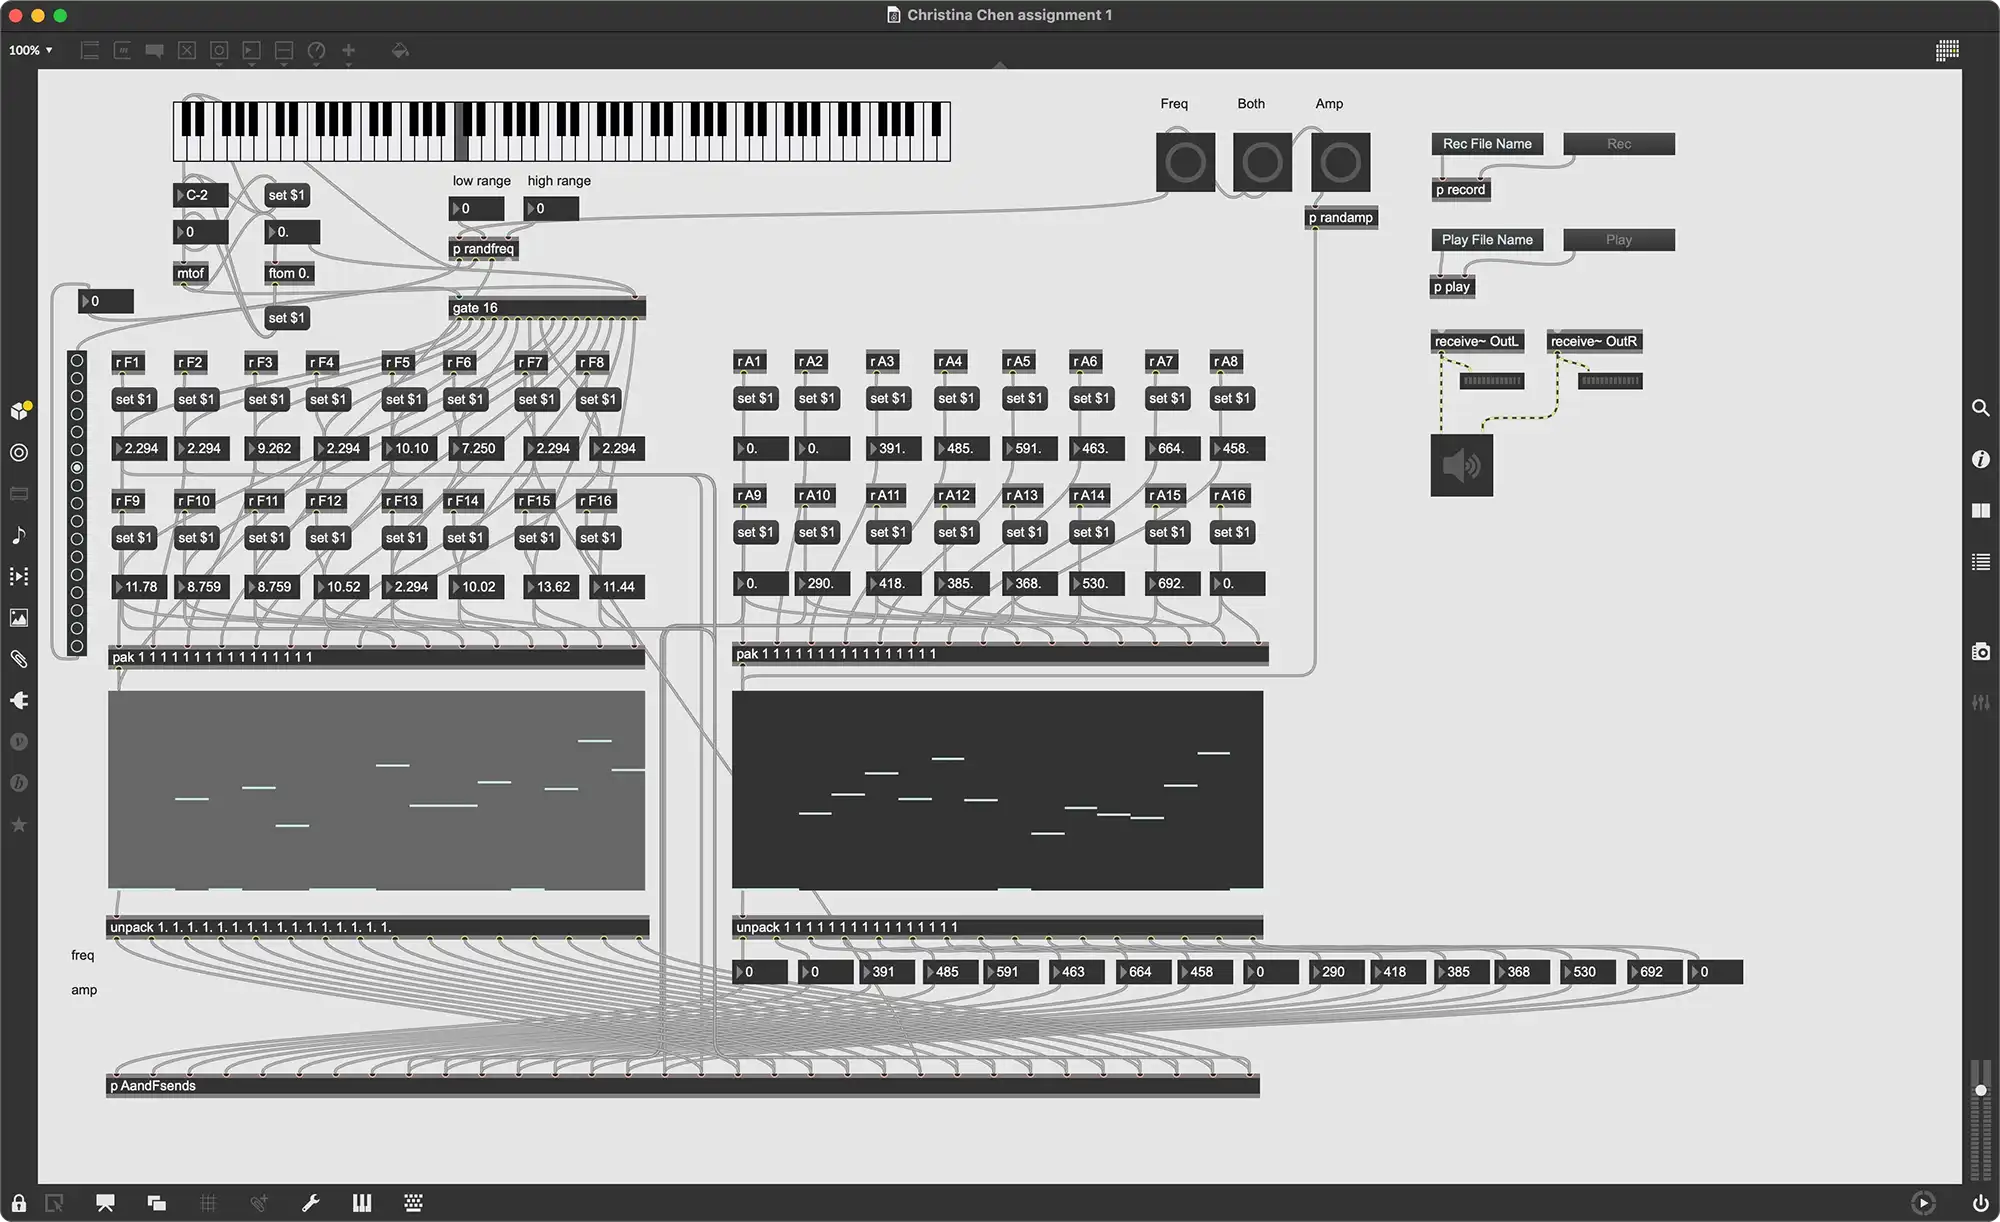Click the Both bang button

1262,162
